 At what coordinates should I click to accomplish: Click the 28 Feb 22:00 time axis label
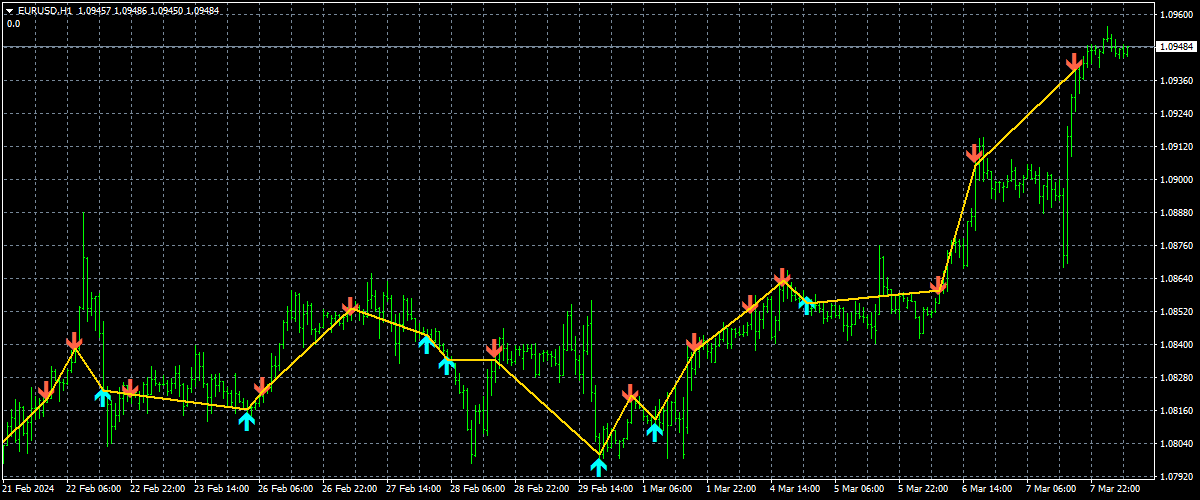[540, 490]
